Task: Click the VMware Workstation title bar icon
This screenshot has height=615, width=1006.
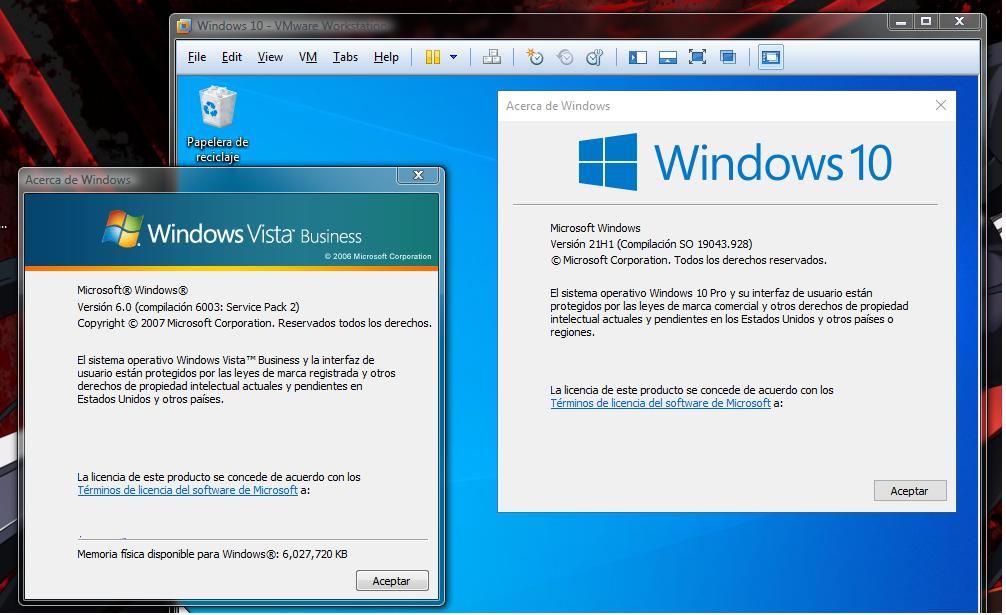Action: [x=184, y=26]
